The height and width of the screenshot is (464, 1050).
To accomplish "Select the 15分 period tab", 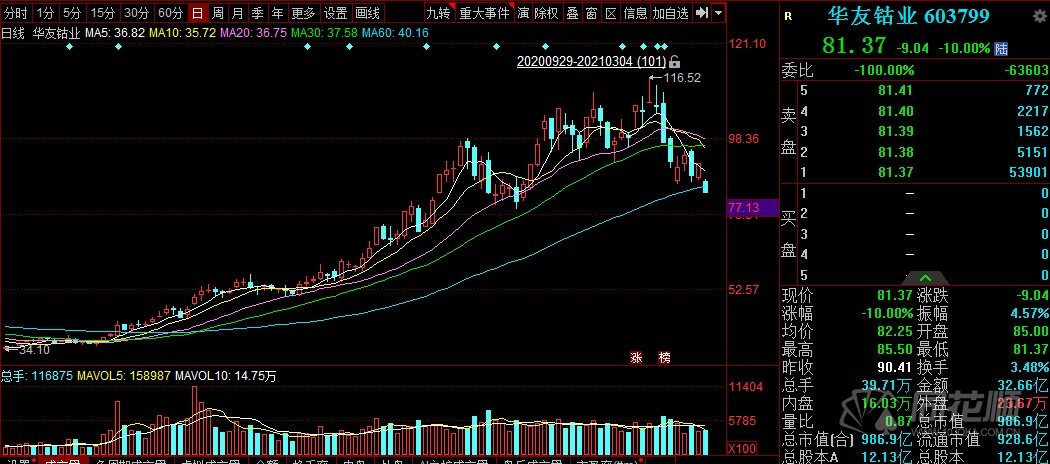I will (x=103, y=13).
